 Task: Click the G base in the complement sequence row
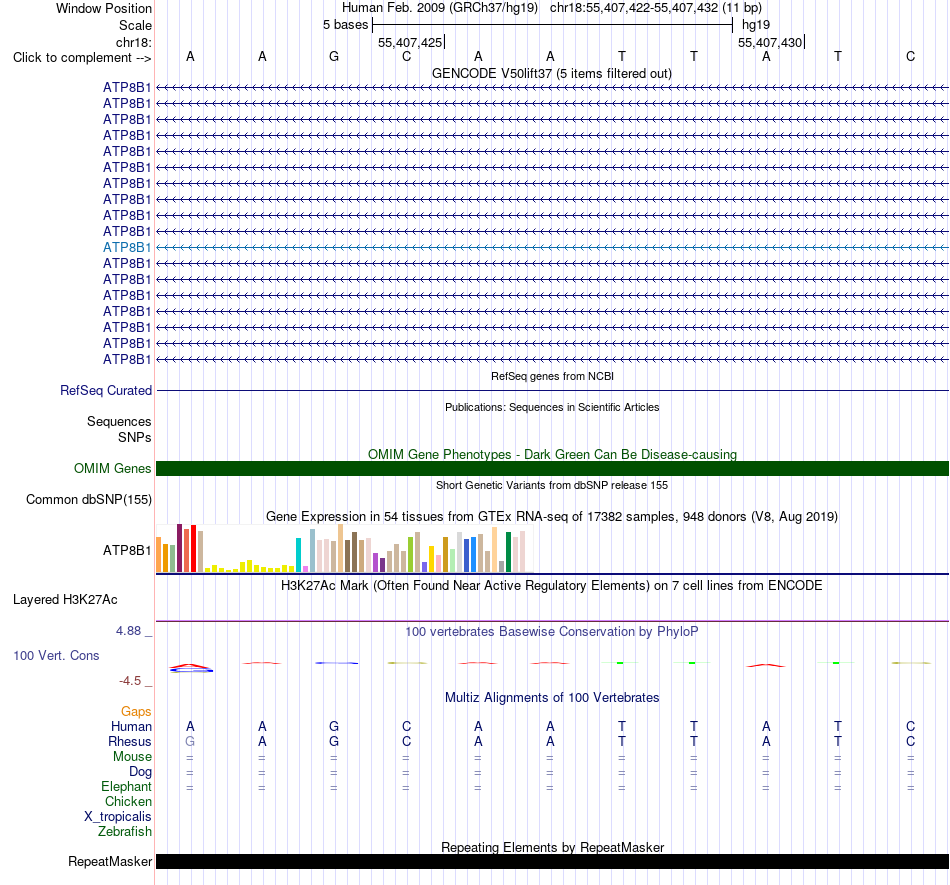[334, 56]
